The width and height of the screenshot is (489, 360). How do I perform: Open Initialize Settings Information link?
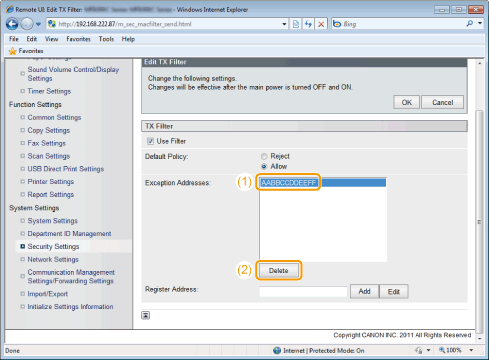pos(70,307)
